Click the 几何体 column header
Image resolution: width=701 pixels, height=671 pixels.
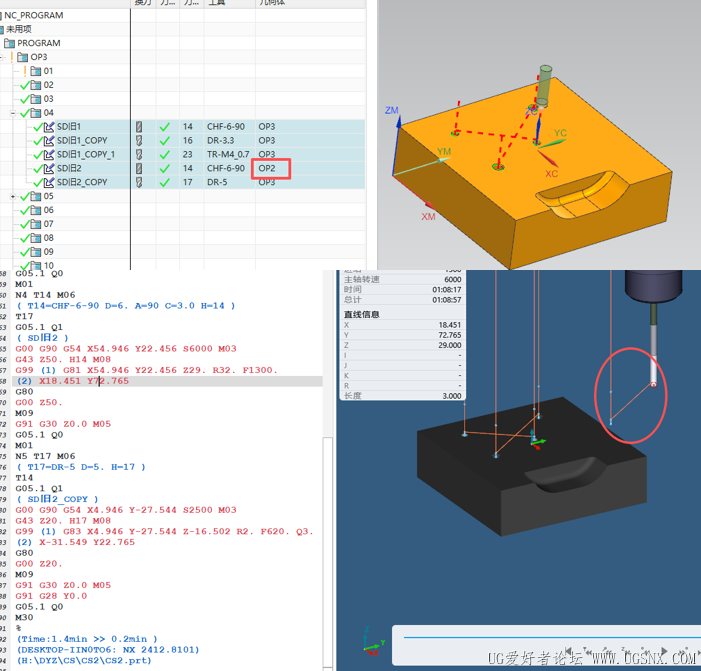271,4
